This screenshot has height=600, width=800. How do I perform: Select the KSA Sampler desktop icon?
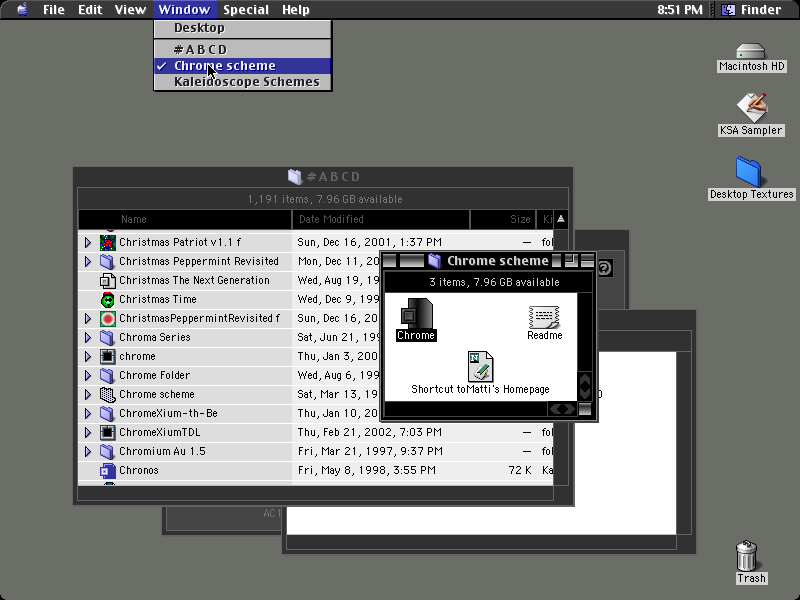[752, 108]
